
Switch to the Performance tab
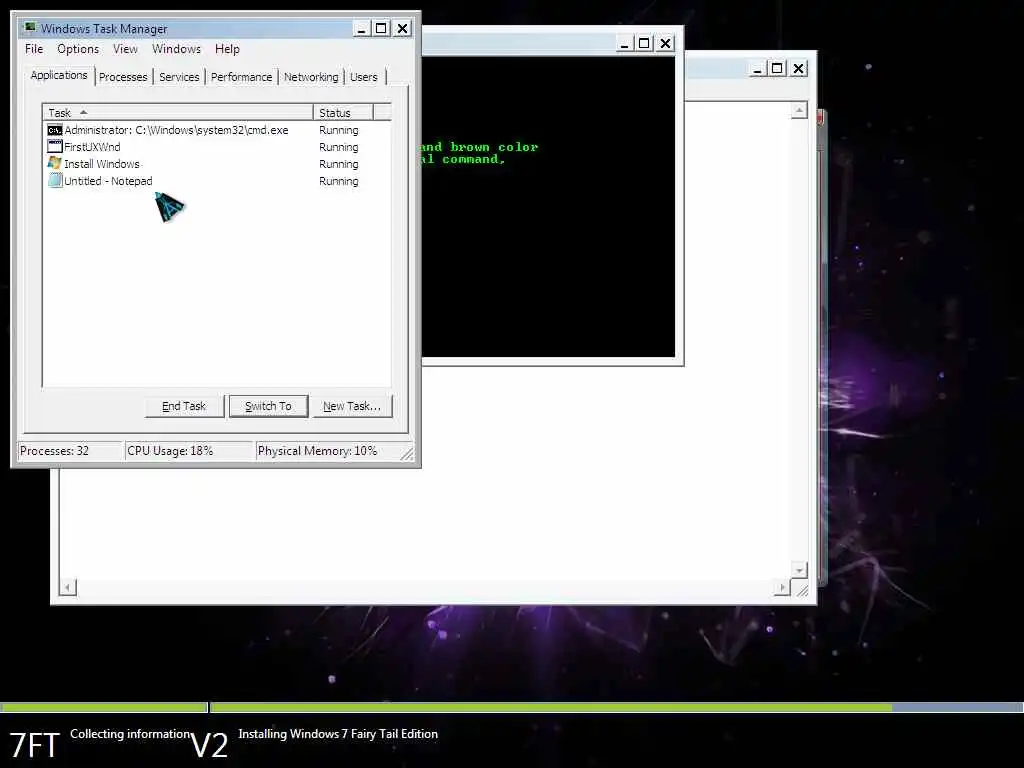point(241,77)
